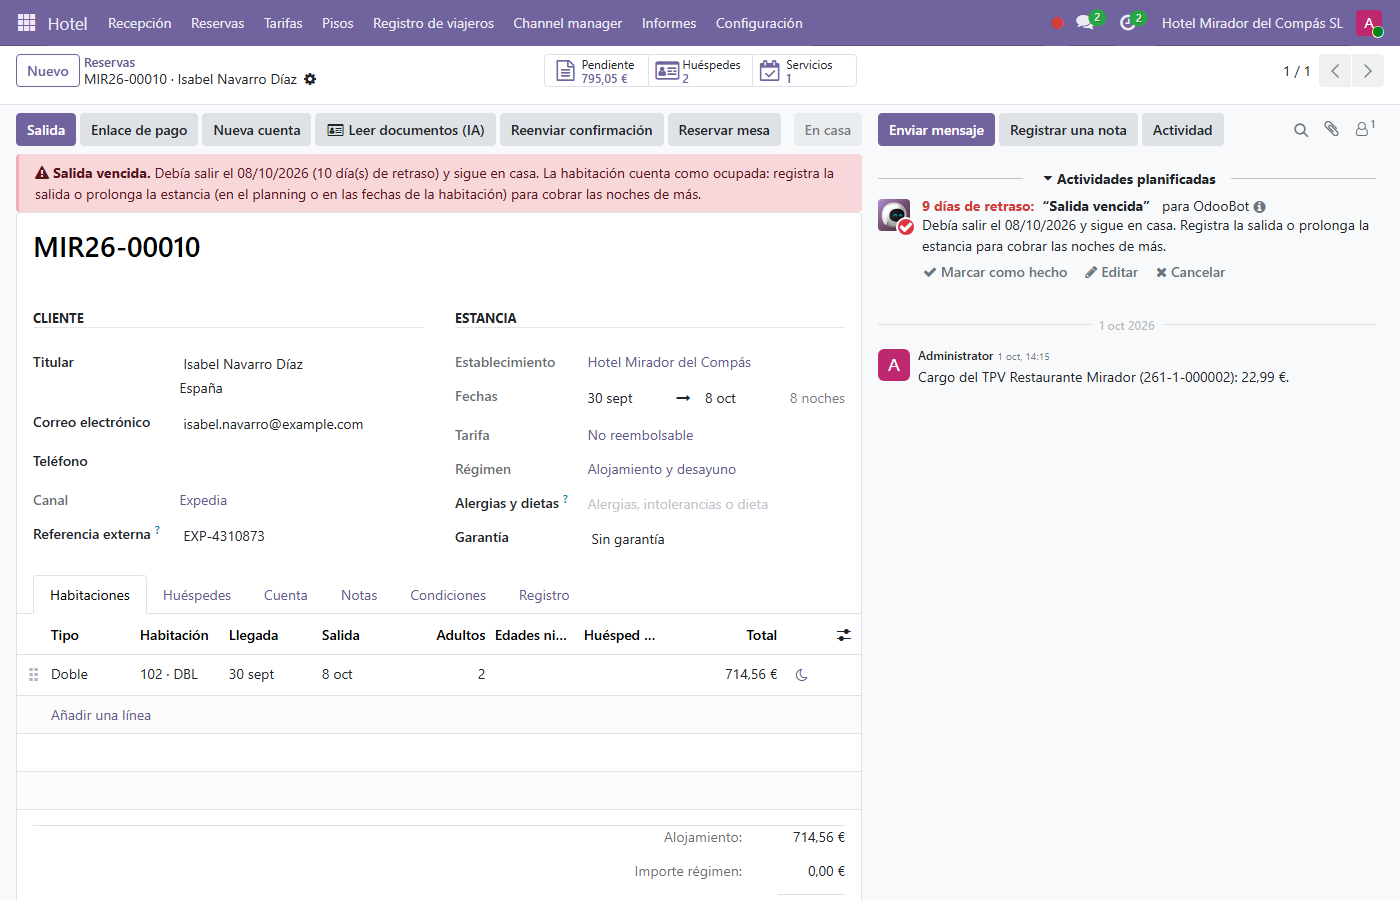Open the apps grid menu icon

[x=27, y=23]
